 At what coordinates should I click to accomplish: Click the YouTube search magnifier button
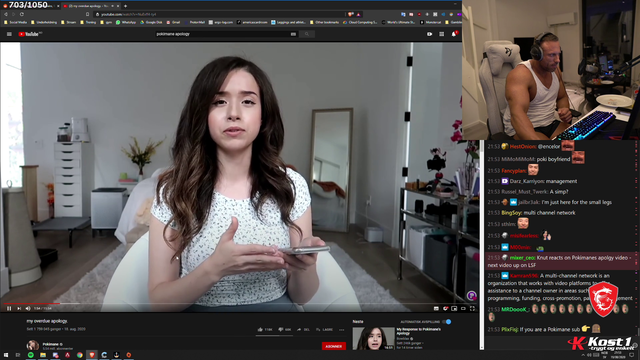point(307,34)
